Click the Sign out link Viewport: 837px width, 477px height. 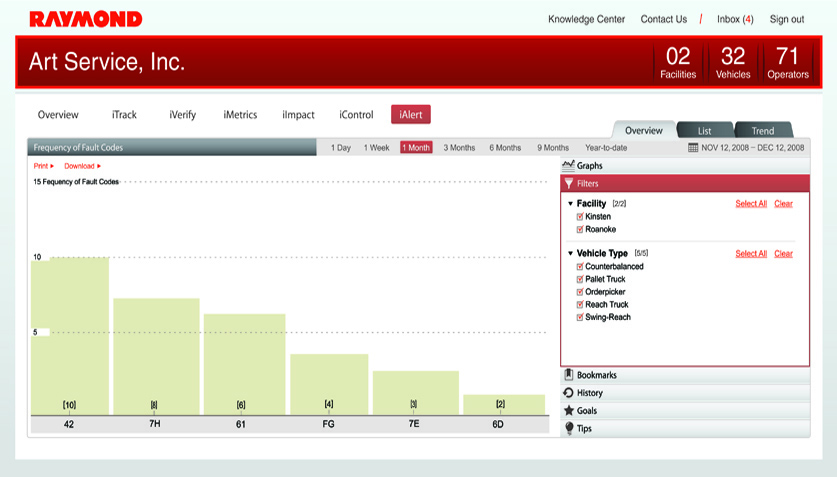(787, 19)
